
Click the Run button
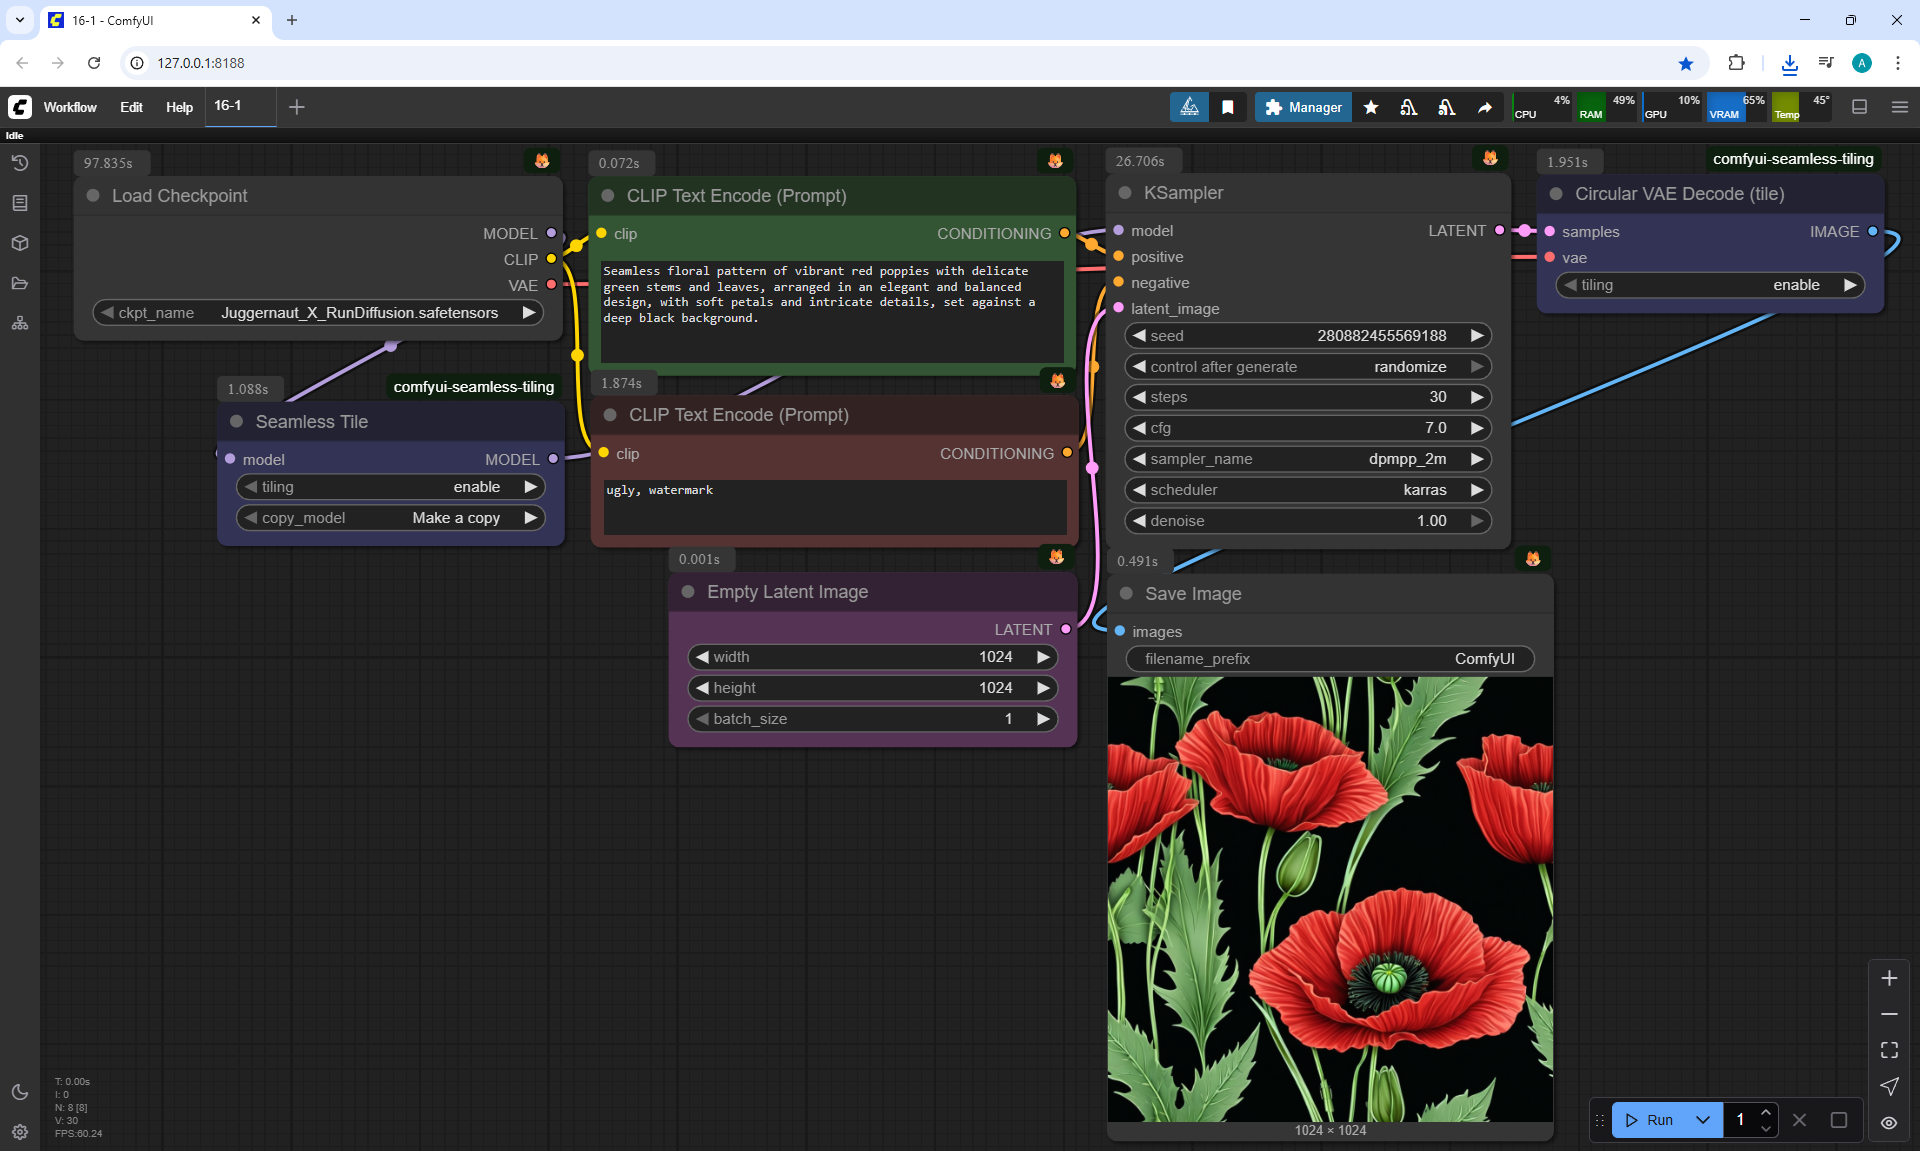pos(1651,1120)
